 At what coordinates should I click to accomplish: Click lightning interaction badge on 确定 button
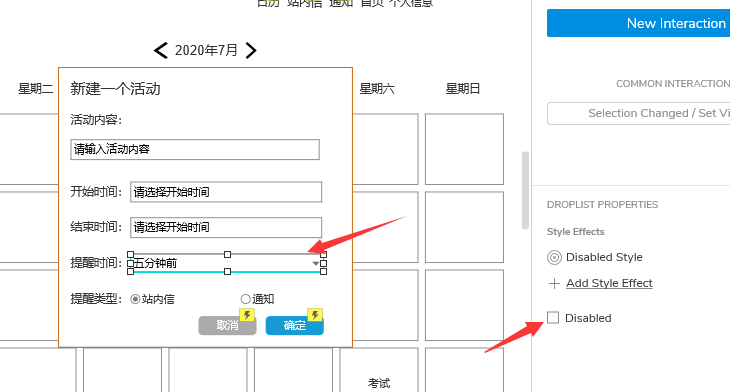point(315,315)
